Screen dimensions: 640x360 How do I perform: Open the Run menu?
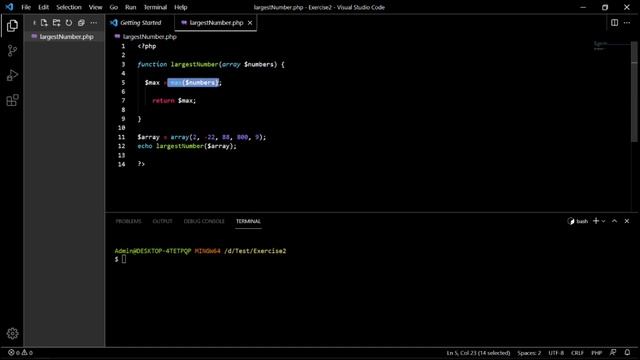[131, 7]
